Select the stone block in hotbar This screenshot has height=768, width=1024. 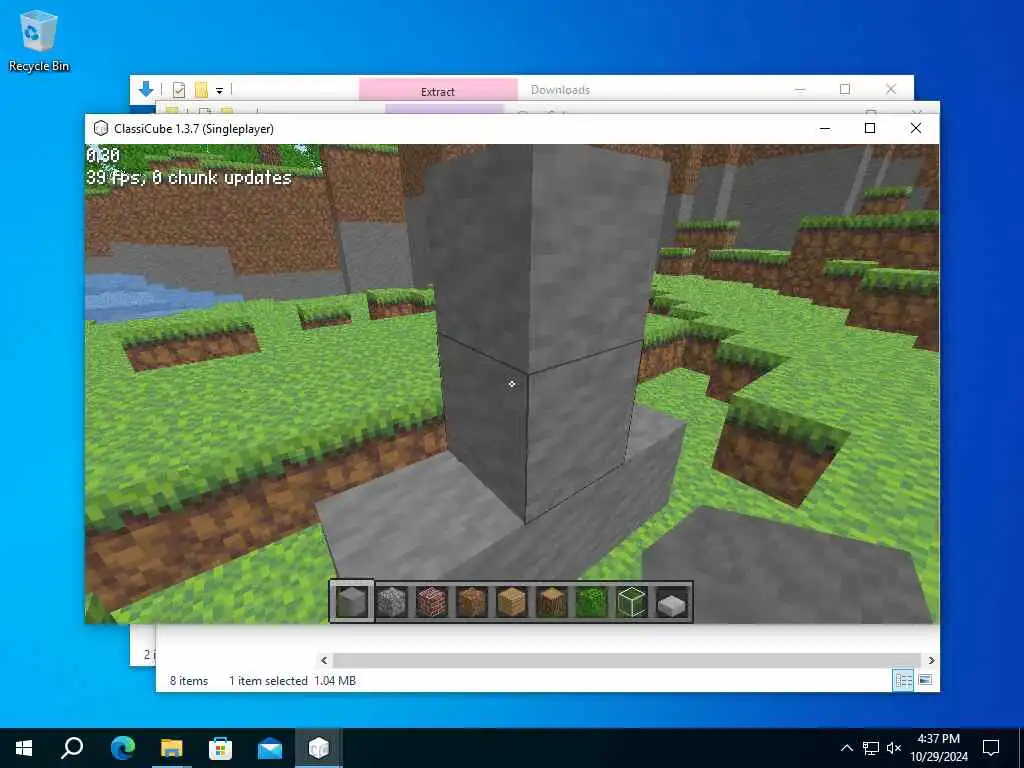coord(352,601)
